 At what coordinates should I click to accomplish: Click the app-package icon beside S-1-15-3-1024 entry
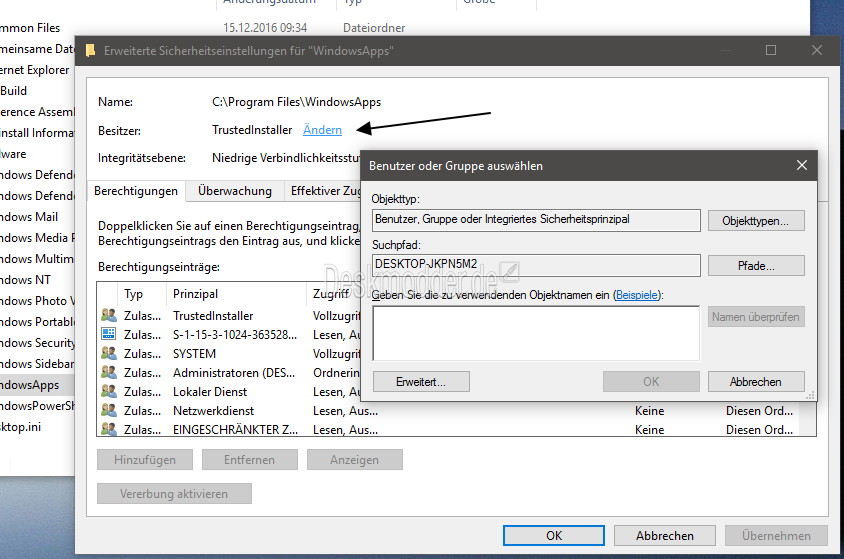tap(109, 334)
